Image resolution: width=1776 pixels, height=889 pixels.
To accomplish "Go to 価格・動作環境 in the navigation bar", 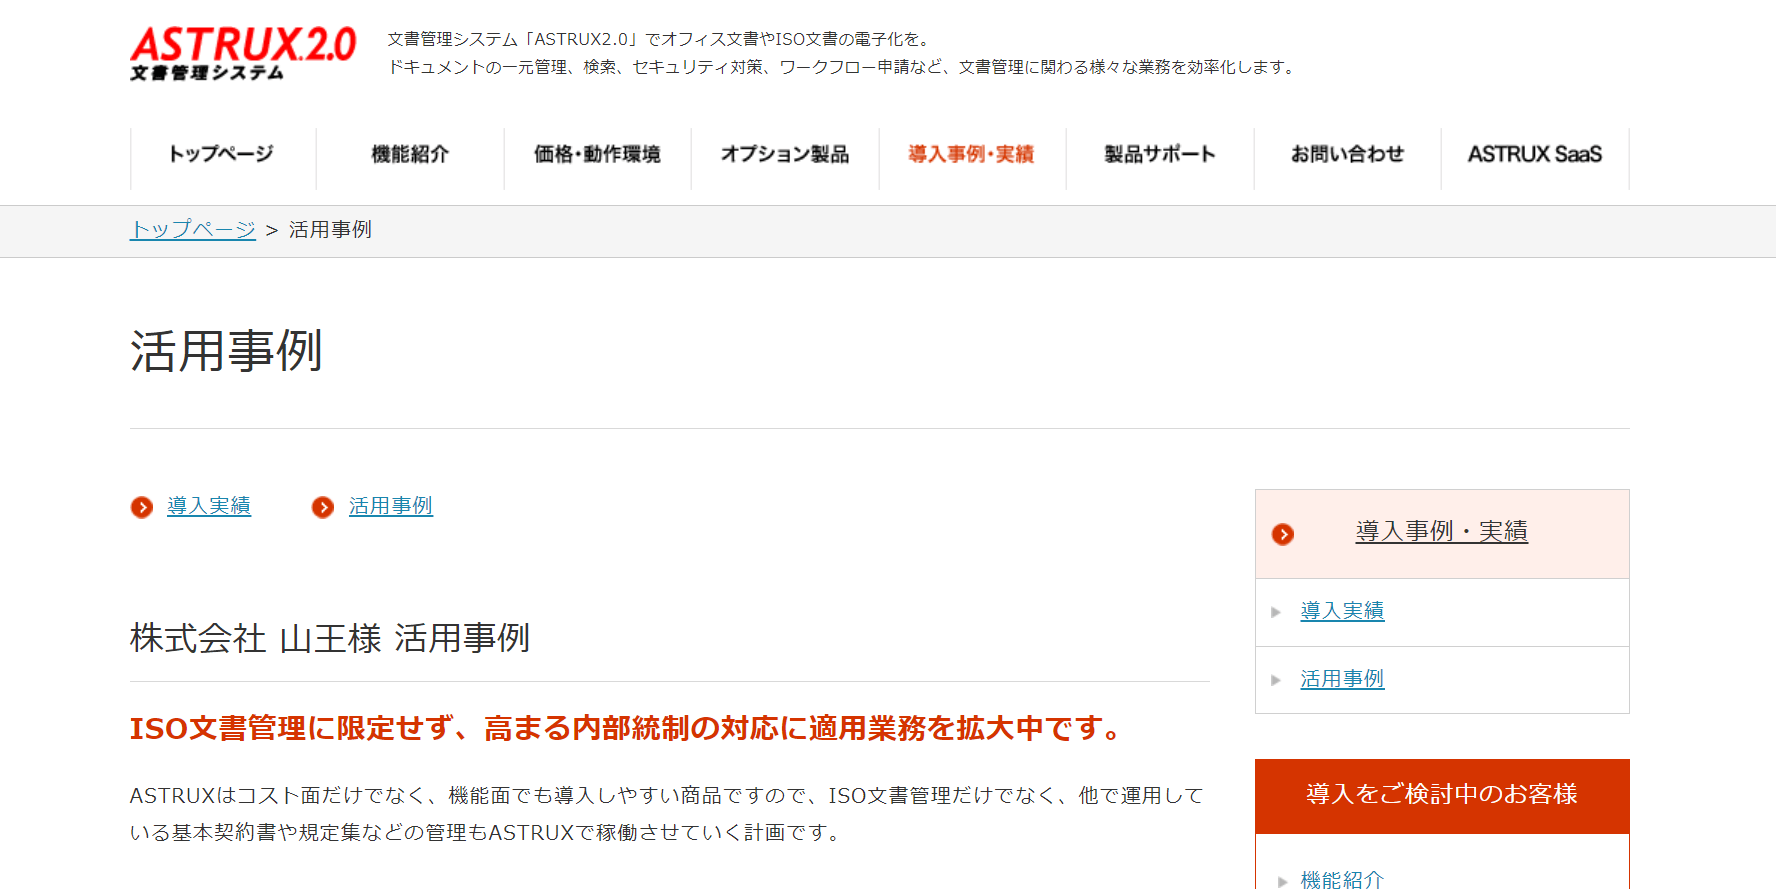I will [597, 155].
